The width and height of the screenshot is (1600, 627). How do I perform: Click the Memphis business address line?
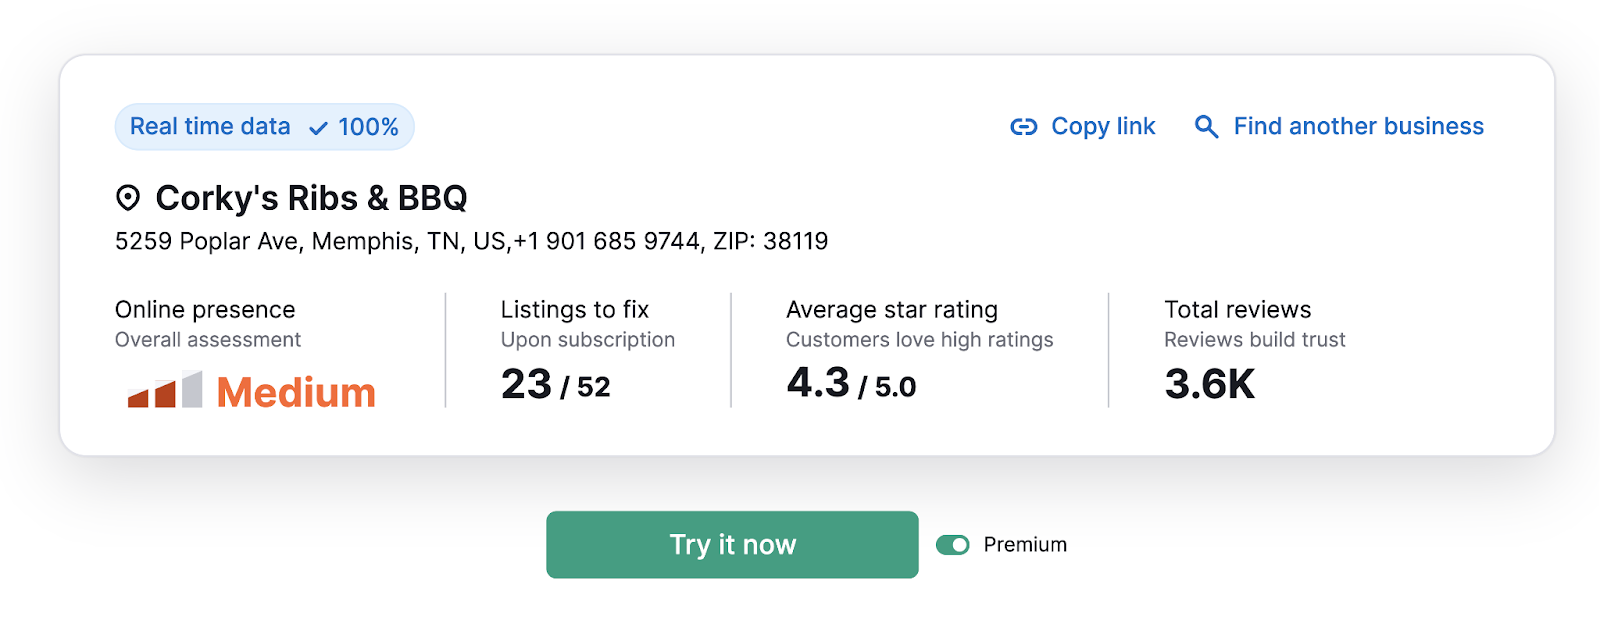pos(471,241)
